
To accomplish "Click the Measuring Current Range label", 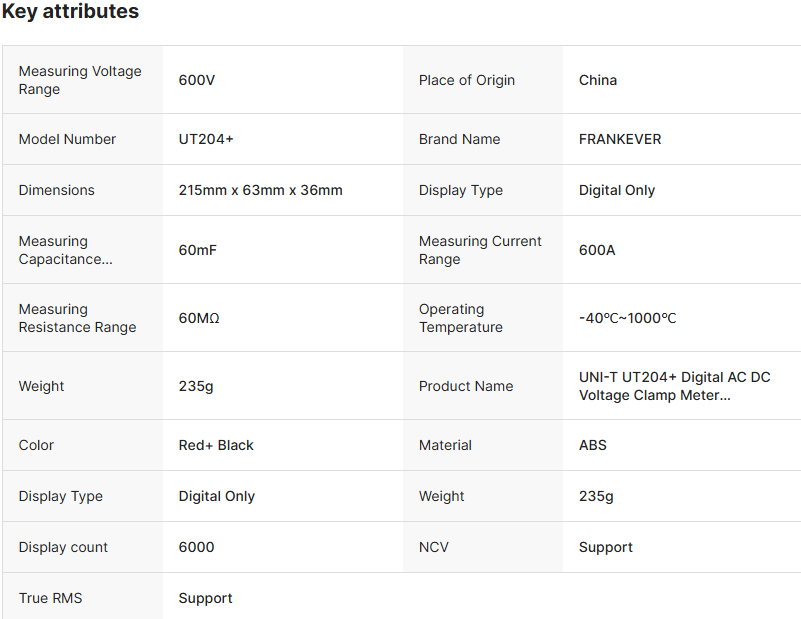I will click(x=480, y=250).
